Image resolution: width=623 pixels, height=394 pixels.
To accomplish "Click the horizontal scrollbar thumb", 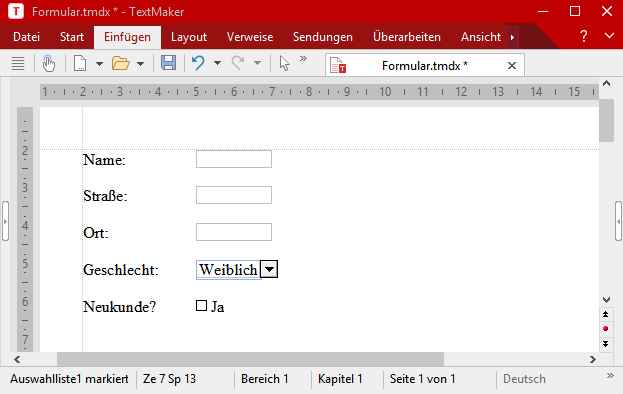I will (250, 359).
